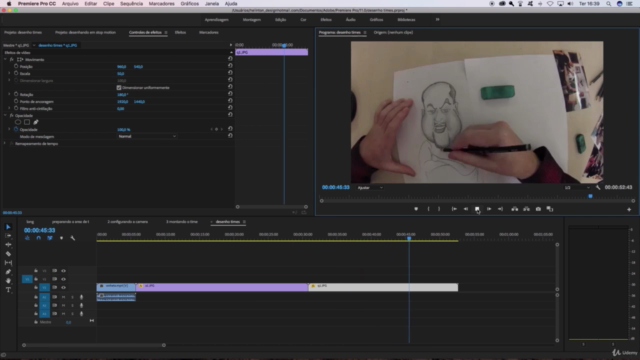Viewport: 640px width, 360px height.
Task: Switch to Cor workspace
Action: [x=303, y=20]
